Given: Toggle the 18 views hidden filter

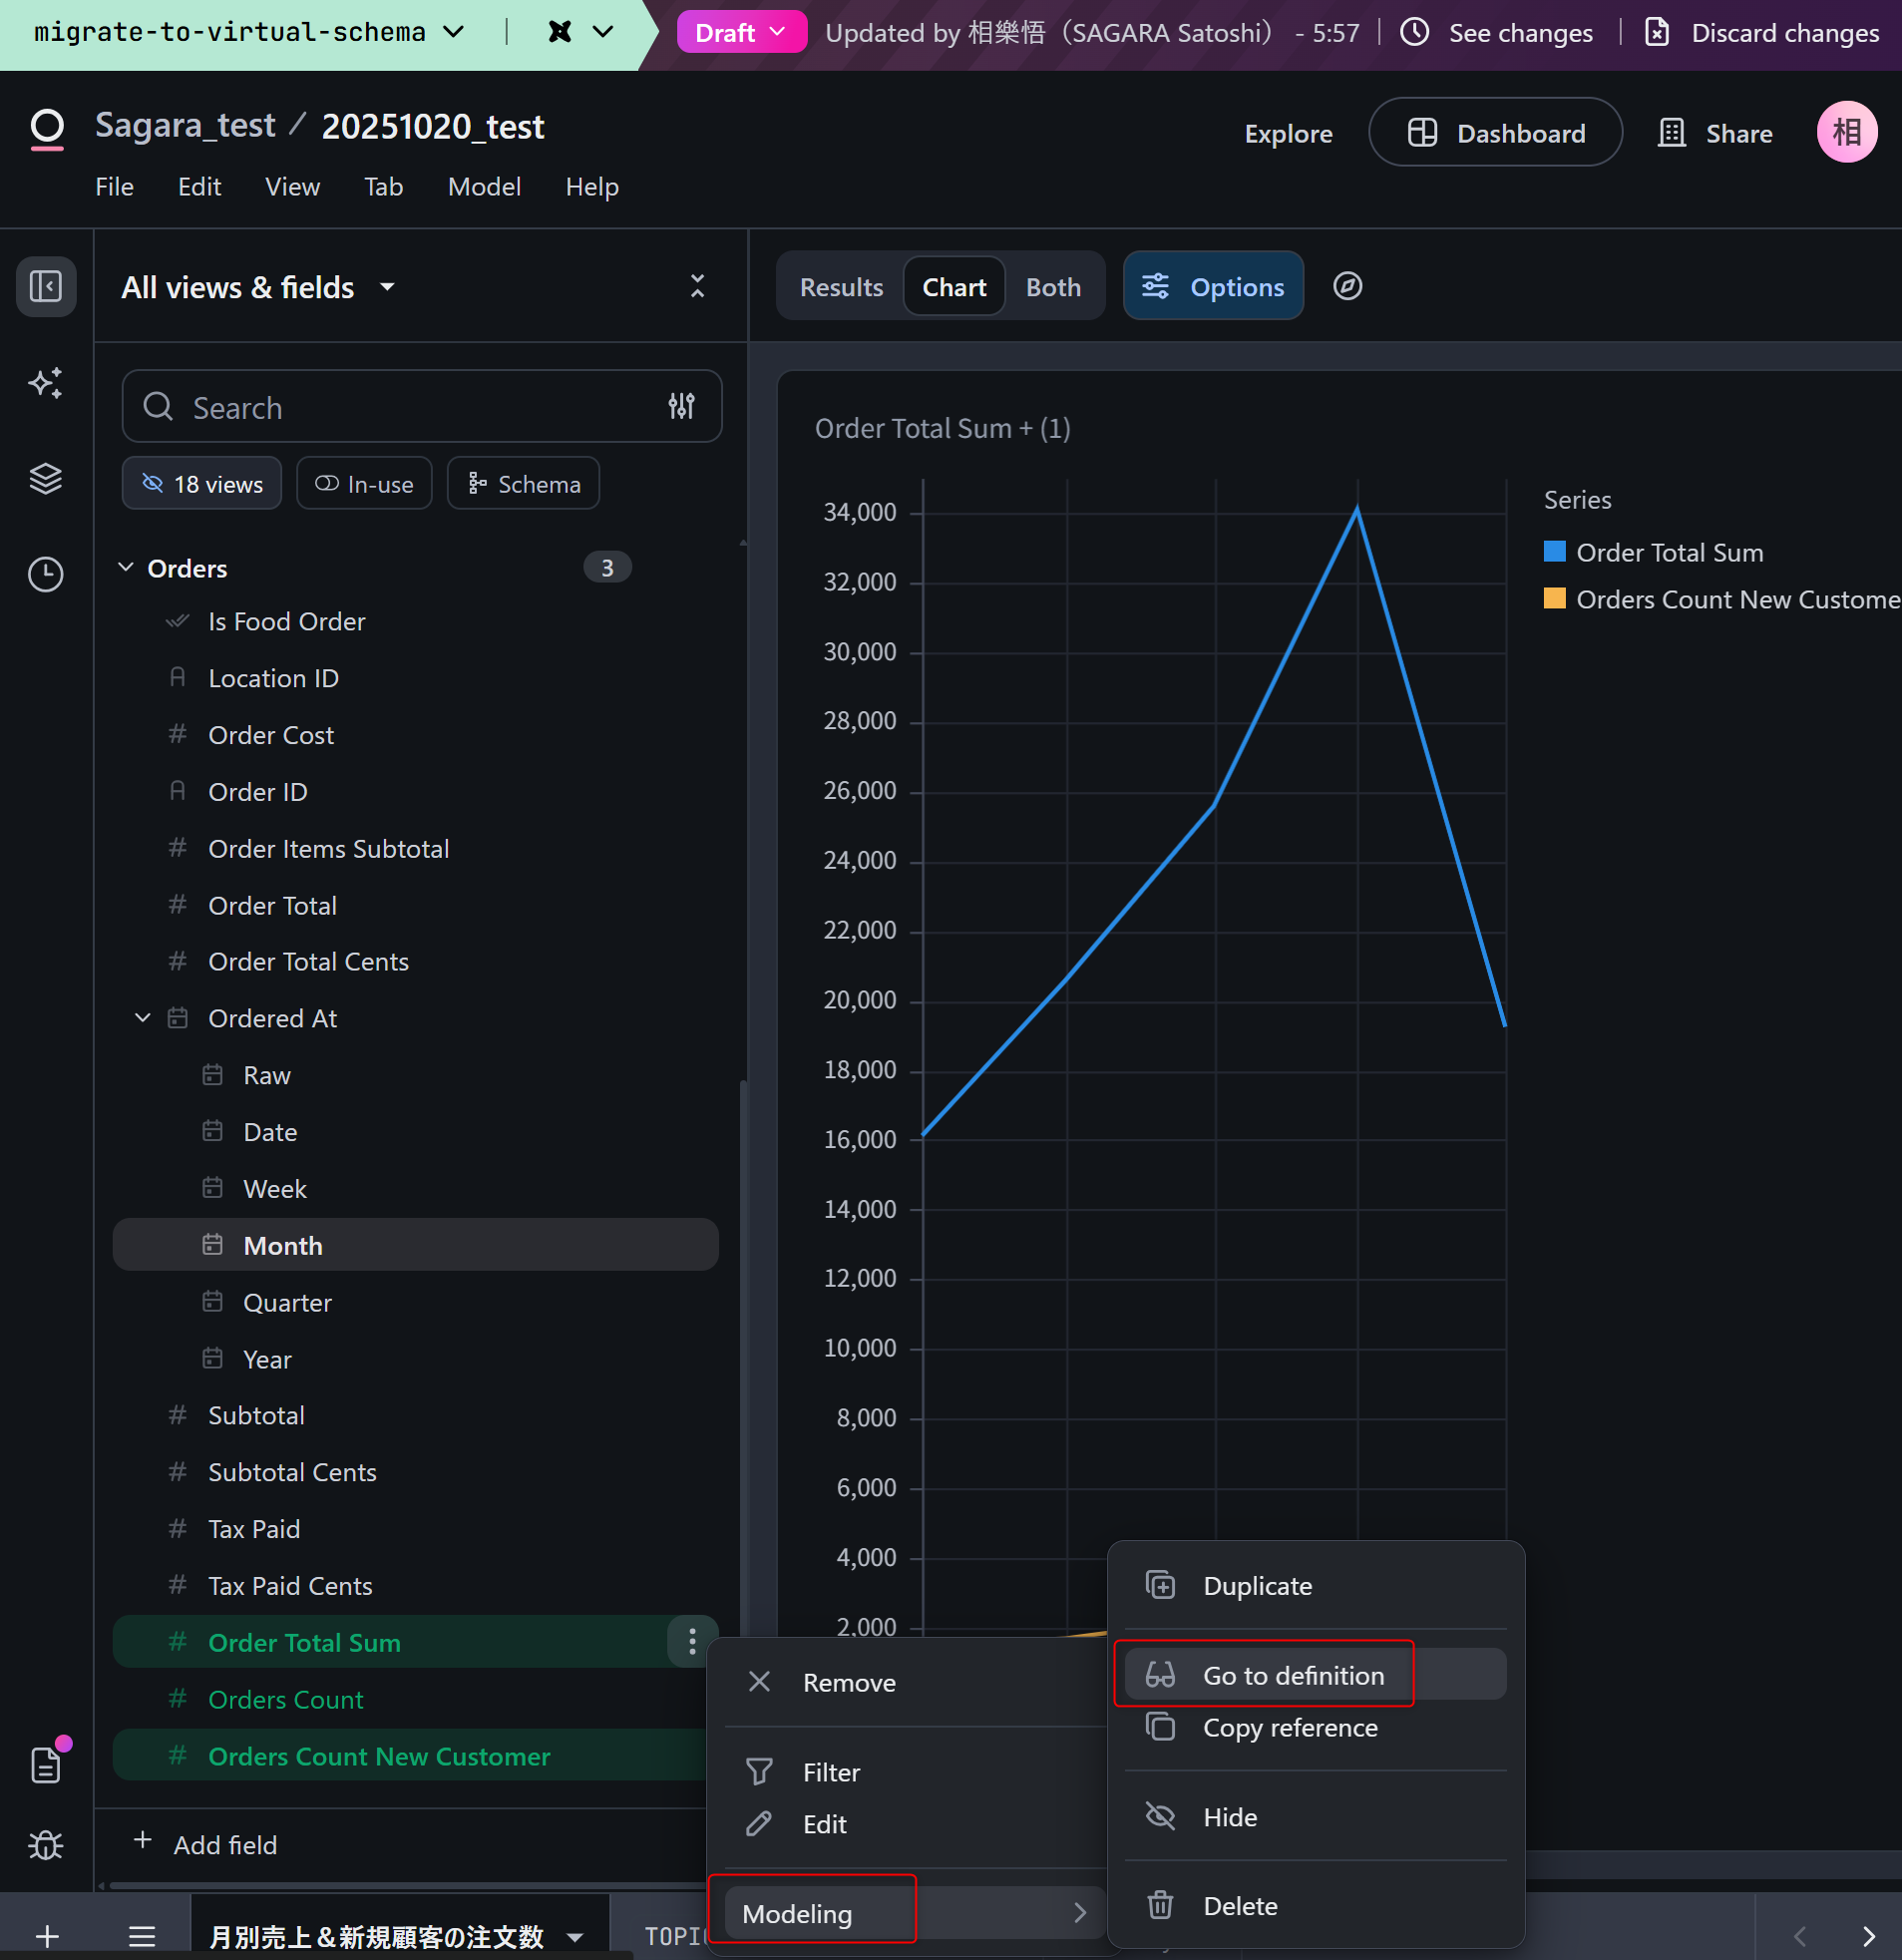Looking at the screenshot, I should [202, 484].
